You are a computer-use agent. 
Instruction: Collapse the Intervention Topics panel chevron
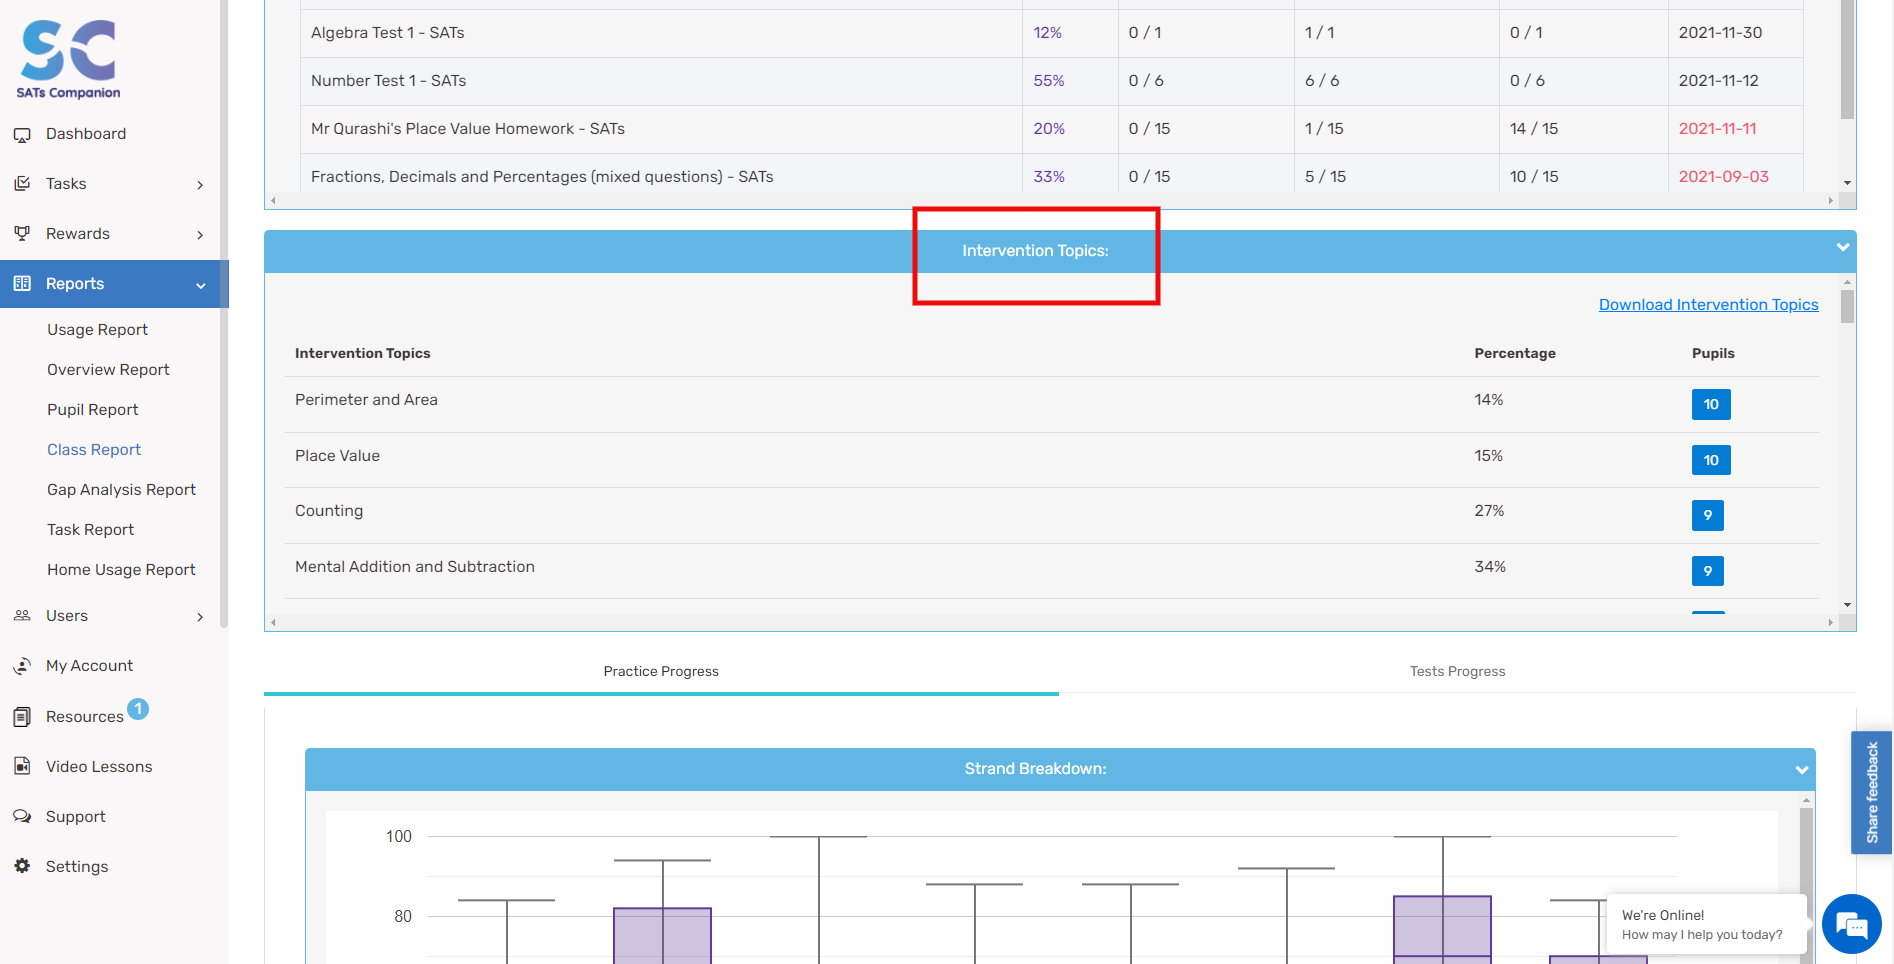(1842, 247)
